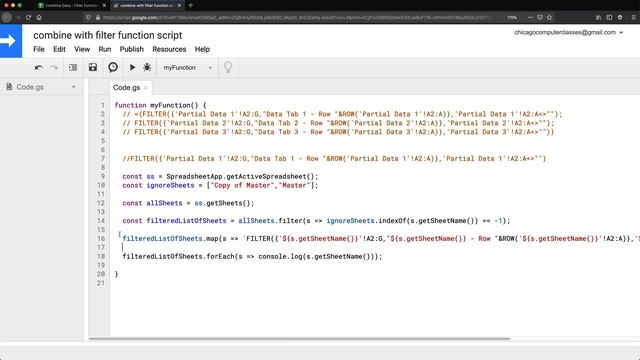The height and width of the screenshot is (360, 640).
Task: Click the 'const filteredListOfSheets' declaration line
Action: pyautogui.click(x=316, y=221)
